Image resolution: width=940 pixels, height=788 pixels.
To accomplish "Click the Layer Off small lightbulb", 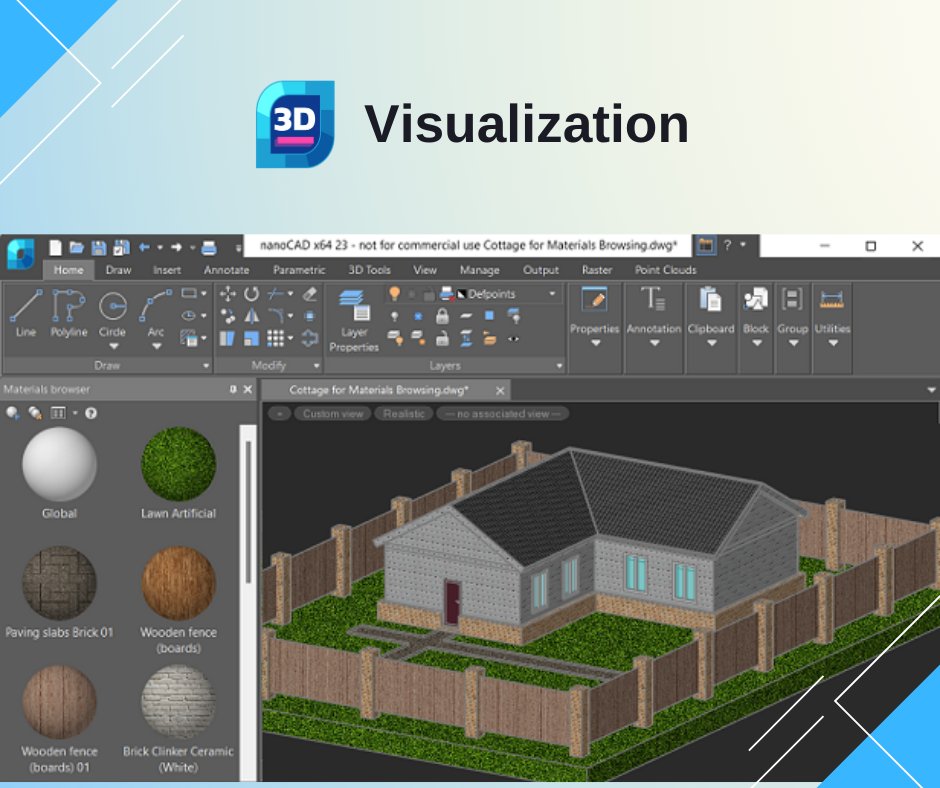I will (394, 316).
